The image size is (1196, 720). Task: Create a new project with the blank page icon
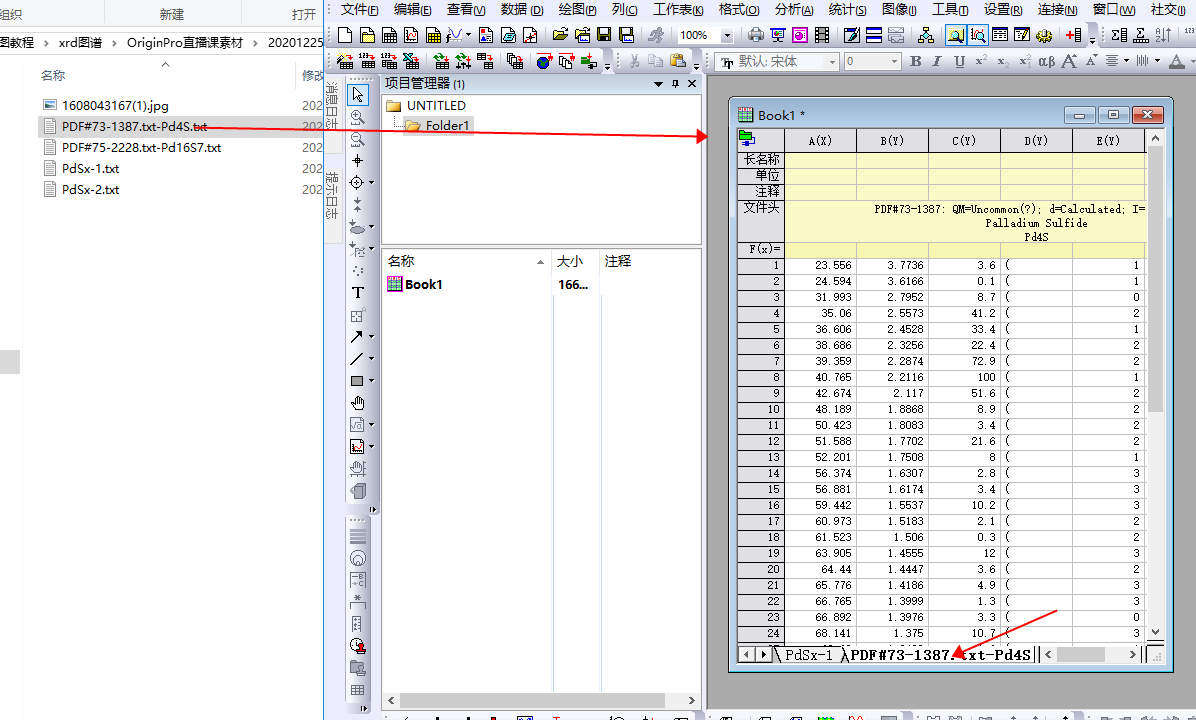pos(345,35)
